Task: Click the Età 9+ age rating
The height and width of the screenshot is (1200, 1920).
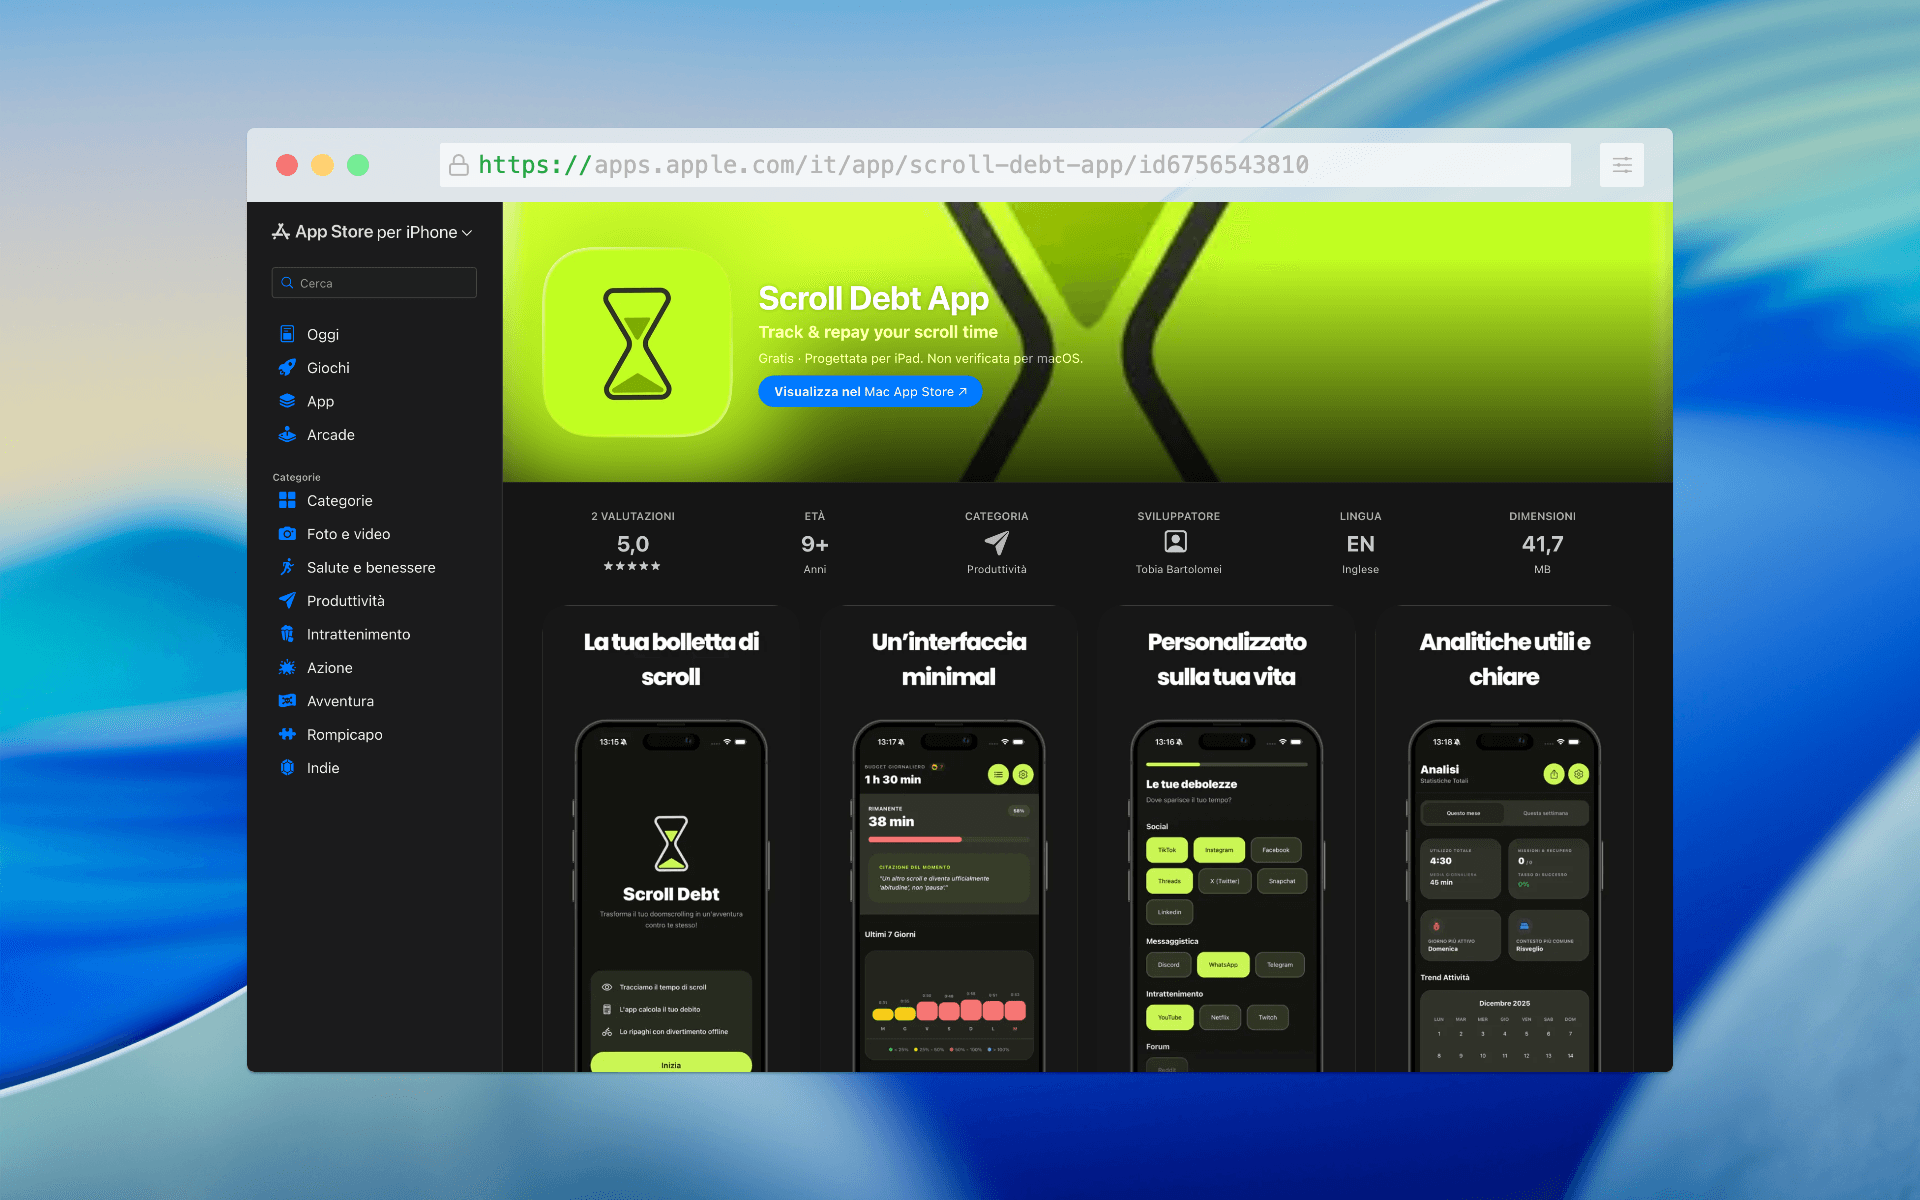Action: 814,543
